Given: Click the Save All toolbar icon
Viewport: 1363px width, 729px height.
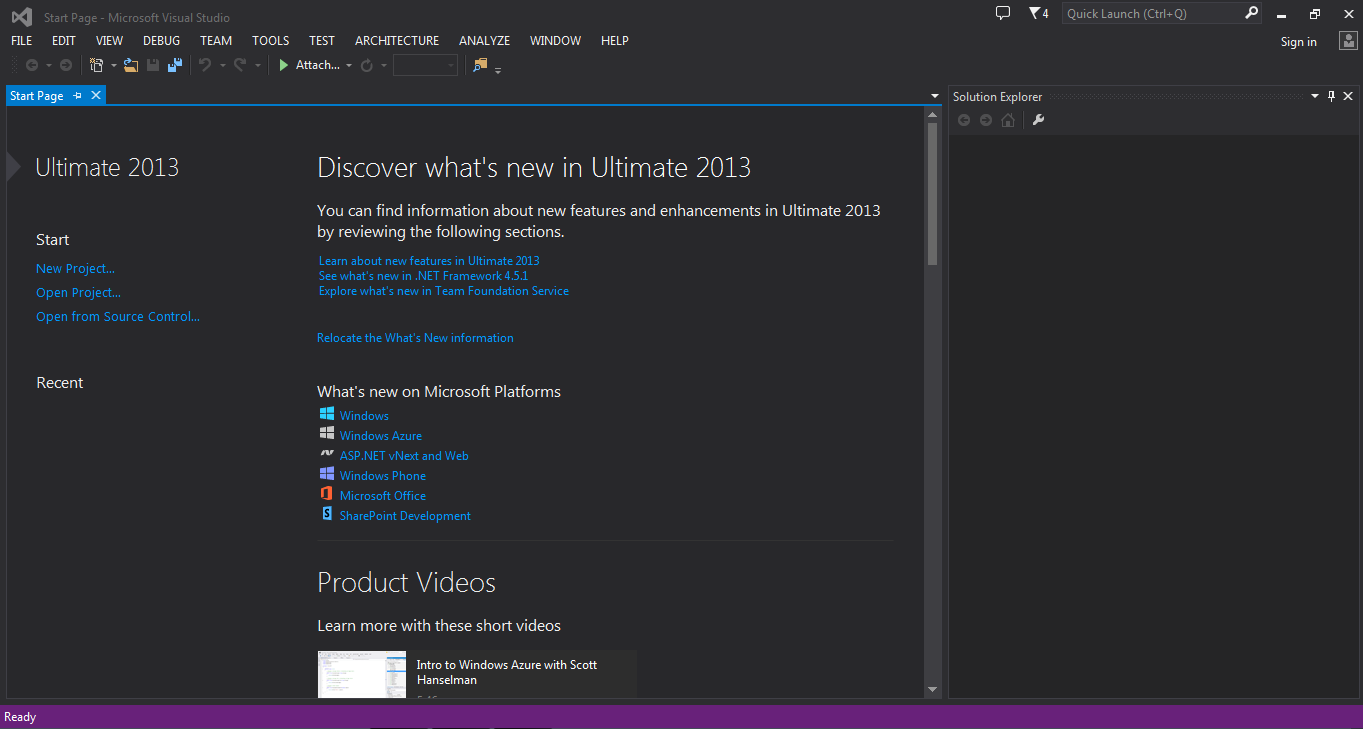Looking at the screenshot, I should 175,65.
